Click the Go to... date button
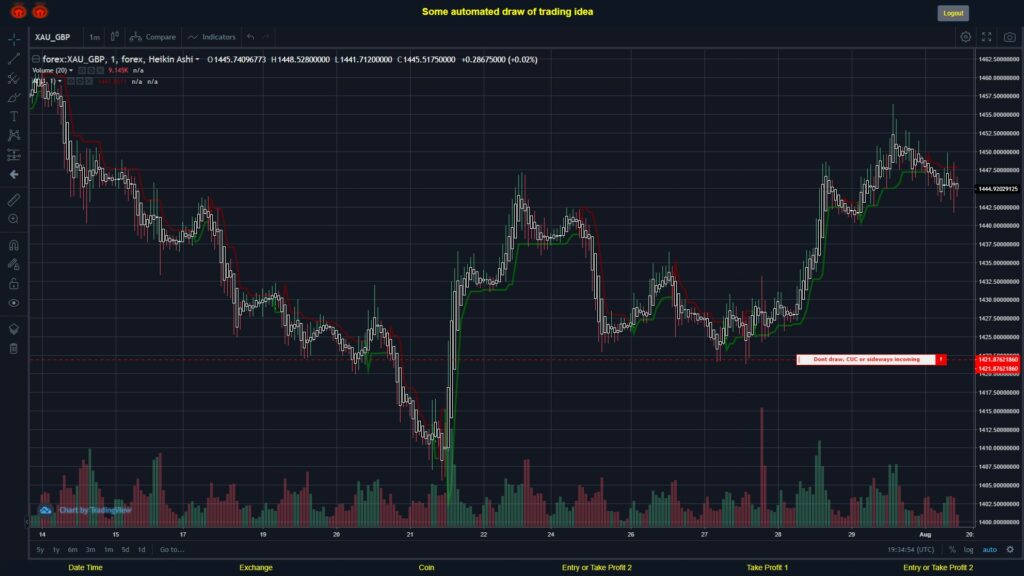Viewport: 1024px width, 576px height. pyautogui.click(x=172, y=550)
